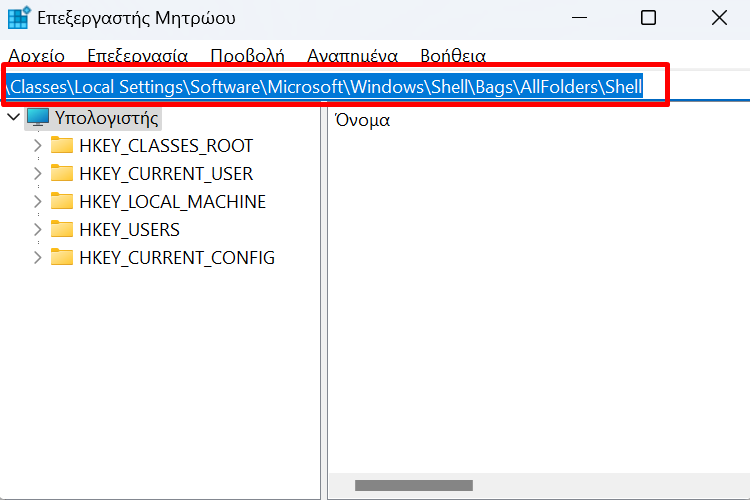Open the Αρχείο menu

36,56
